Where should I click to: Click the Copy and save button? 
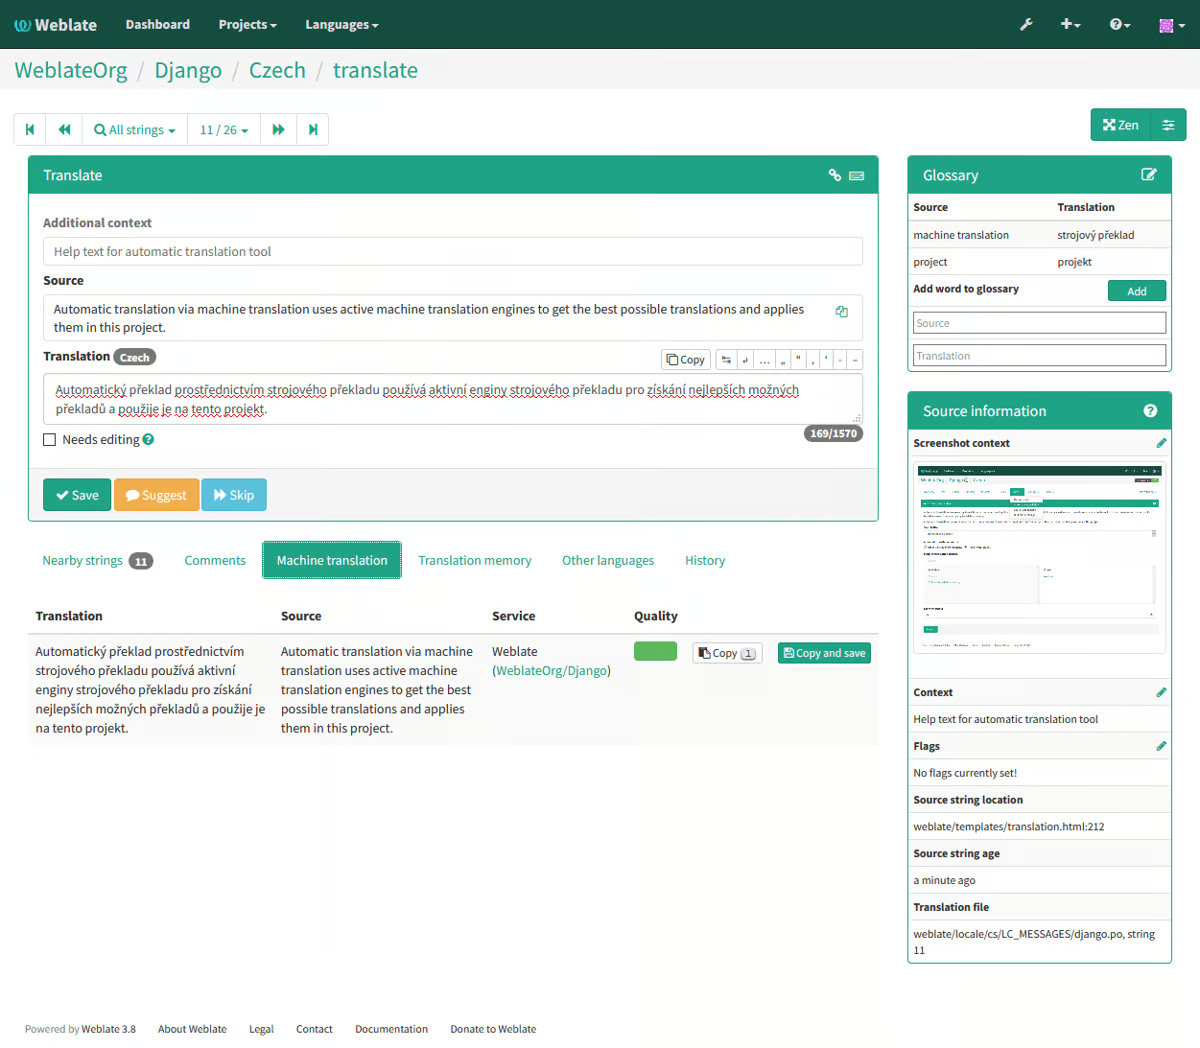[824, 653]
